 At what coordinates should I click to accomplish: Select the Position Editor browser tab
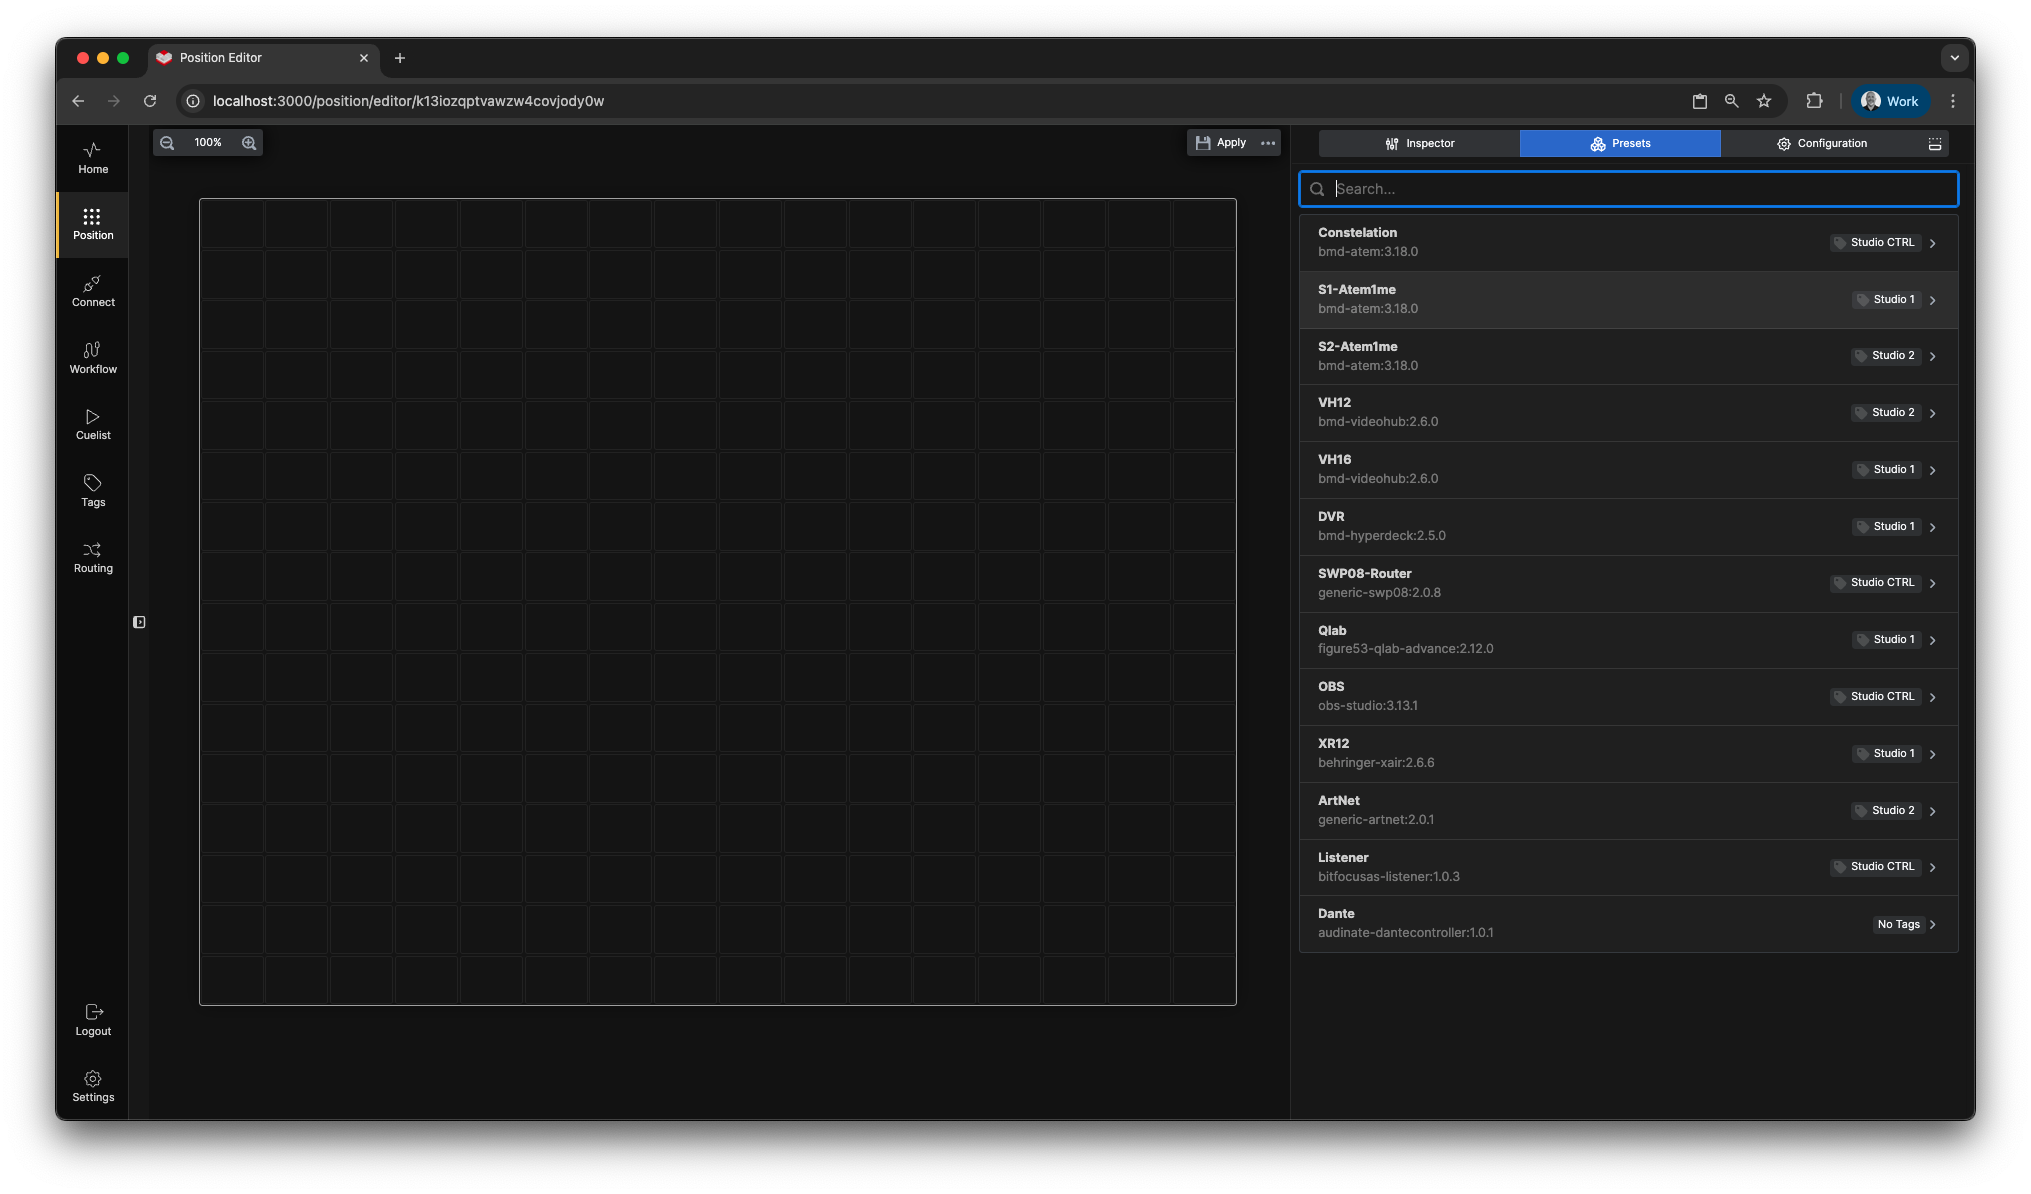click(x=263, y=58)
